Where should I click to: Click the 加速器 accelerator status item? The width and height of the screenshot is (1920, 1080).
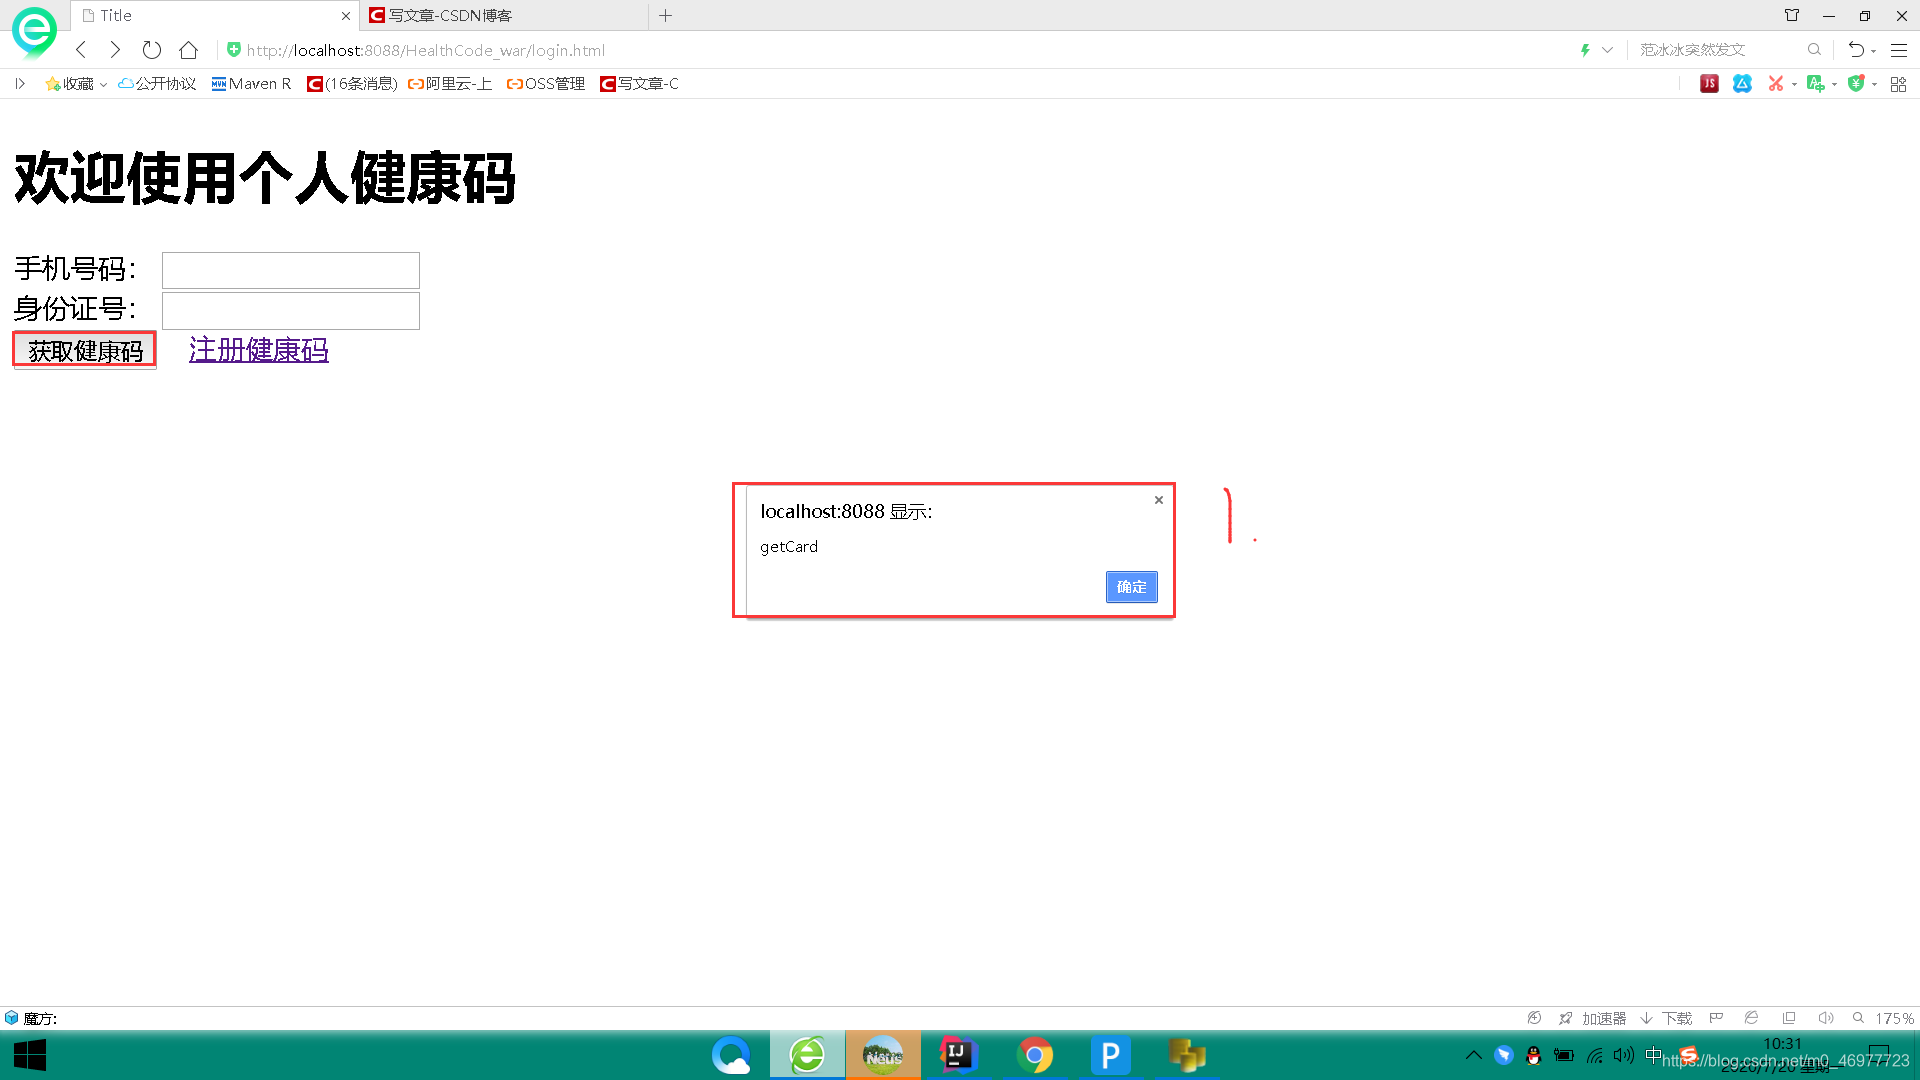click(x=1593, y=1018)
